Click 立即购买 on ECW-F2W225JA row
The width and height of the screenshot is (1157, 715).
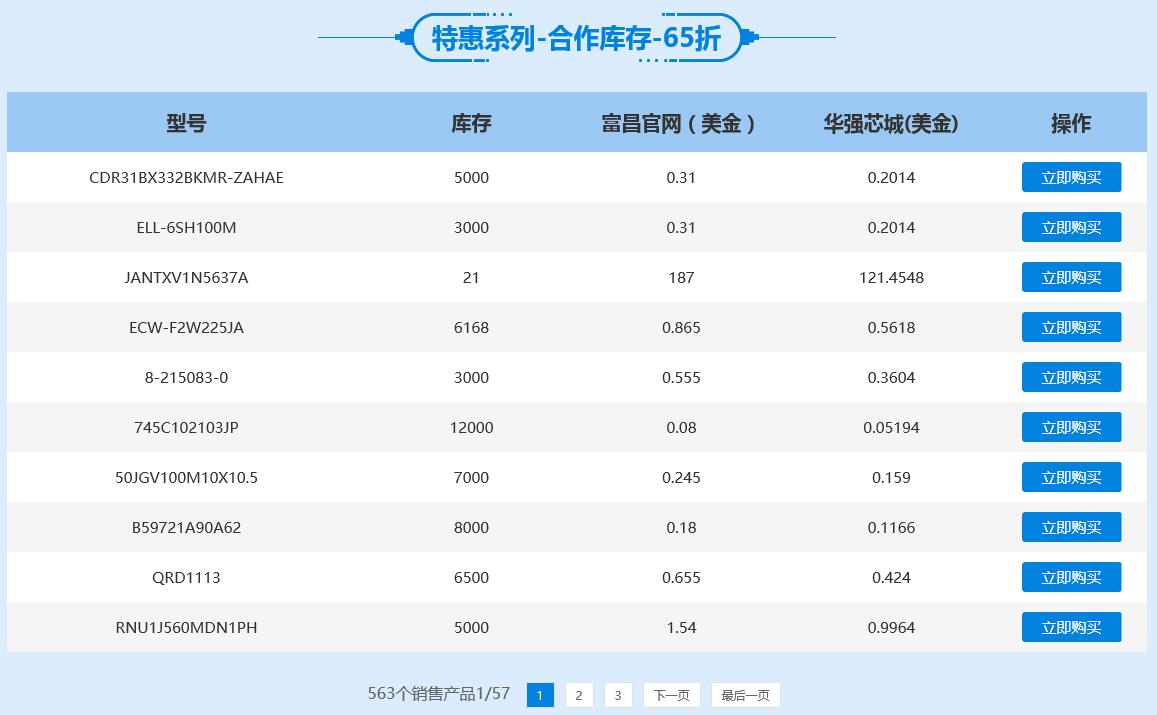(1071, 327)
